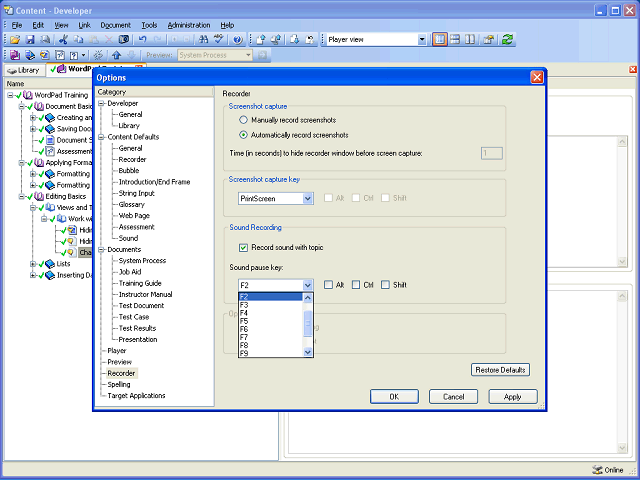Open the Player view dropdown
This screenshot has height=480, width=640.
pos(422,40)
